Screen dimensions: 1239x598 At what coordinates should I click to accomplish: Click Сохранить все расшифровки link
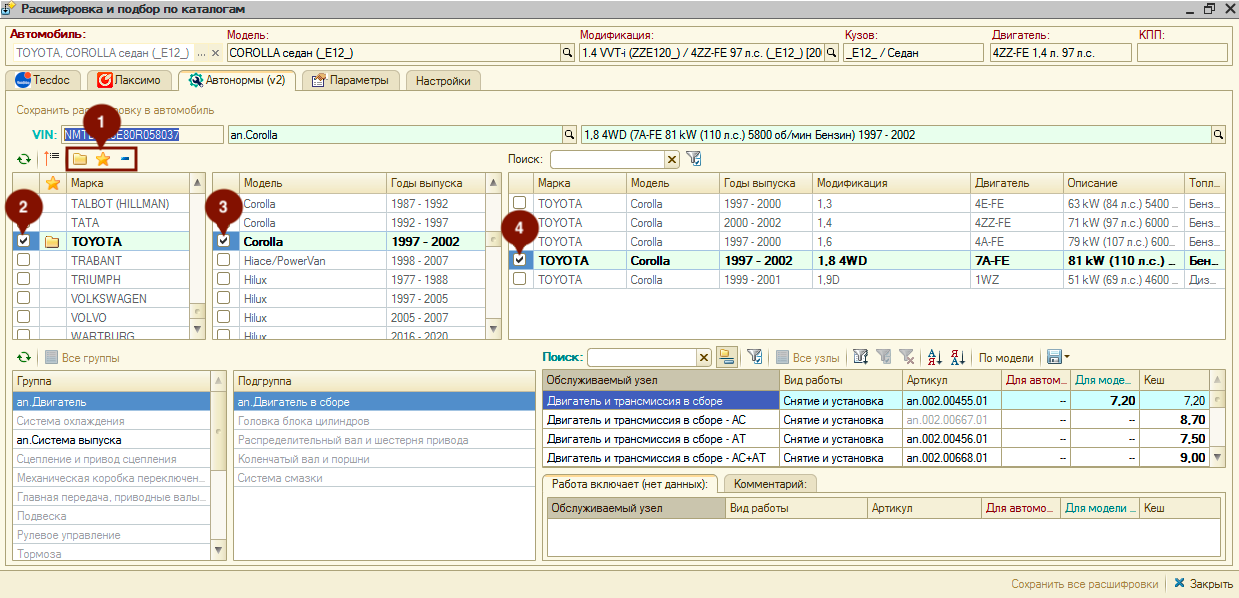[1084, 584]
